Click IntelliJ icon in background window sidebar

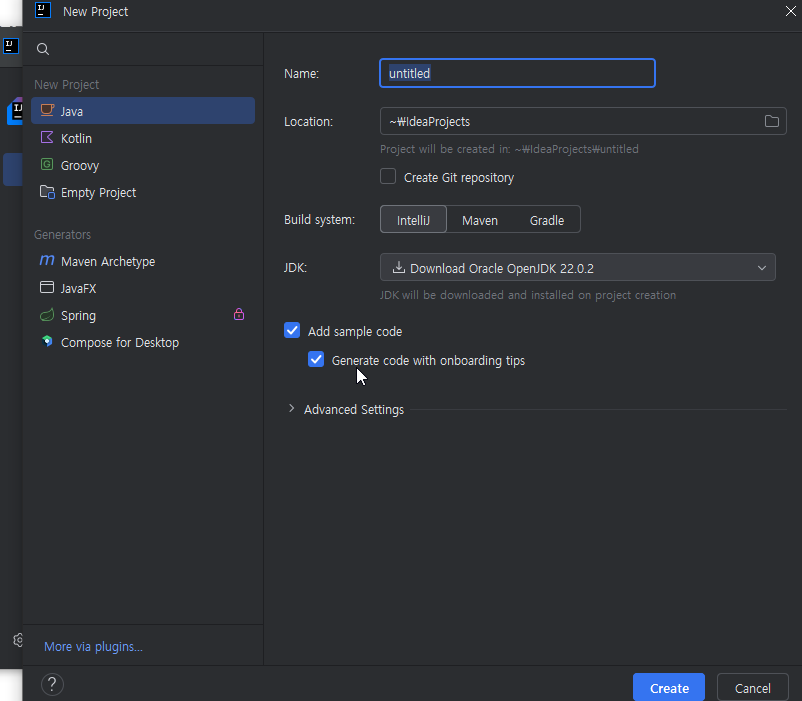pos(11,46)
